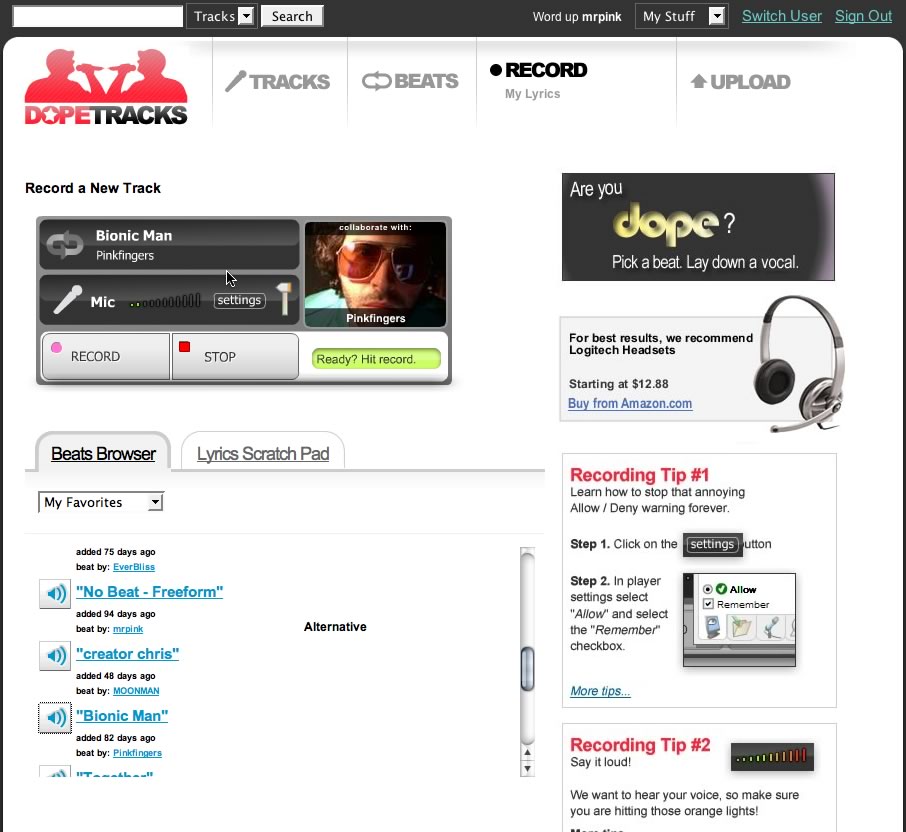Screen dimensions: 906x832
Task: Click the search text field
Action: click(x=98, y=16)
